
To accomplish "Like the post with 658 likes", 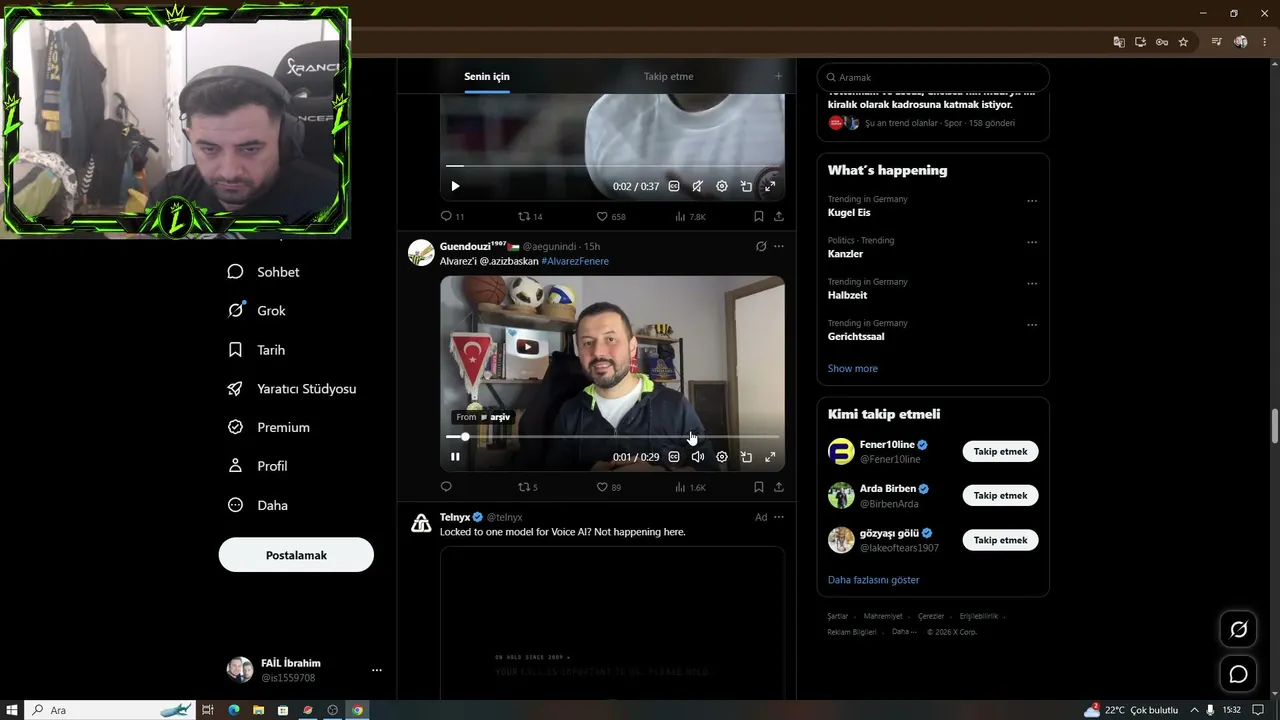I will (x=611, y=216).
